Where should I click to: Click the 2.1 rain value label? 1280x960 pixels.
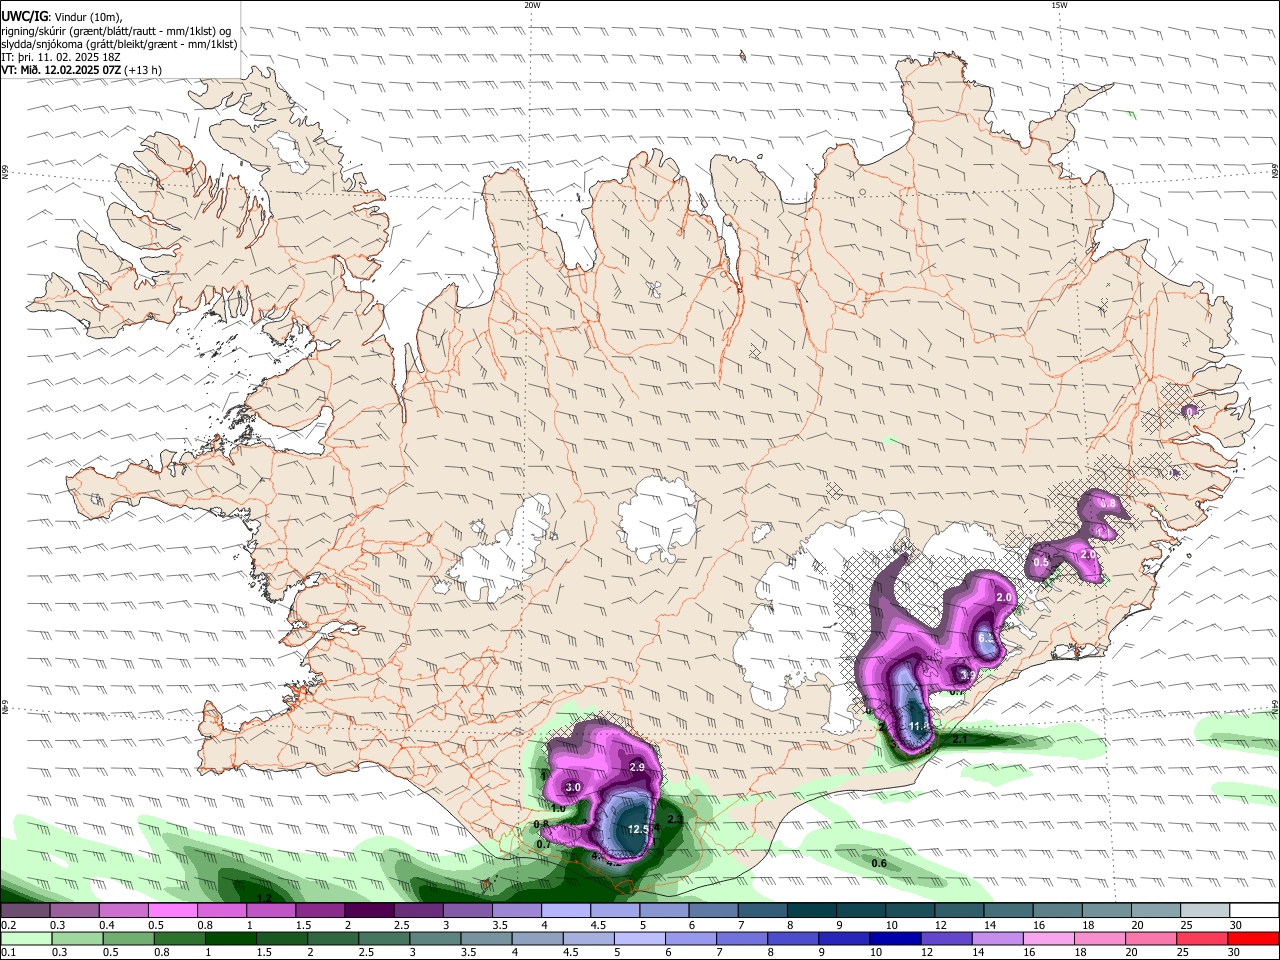pos(959,739)
